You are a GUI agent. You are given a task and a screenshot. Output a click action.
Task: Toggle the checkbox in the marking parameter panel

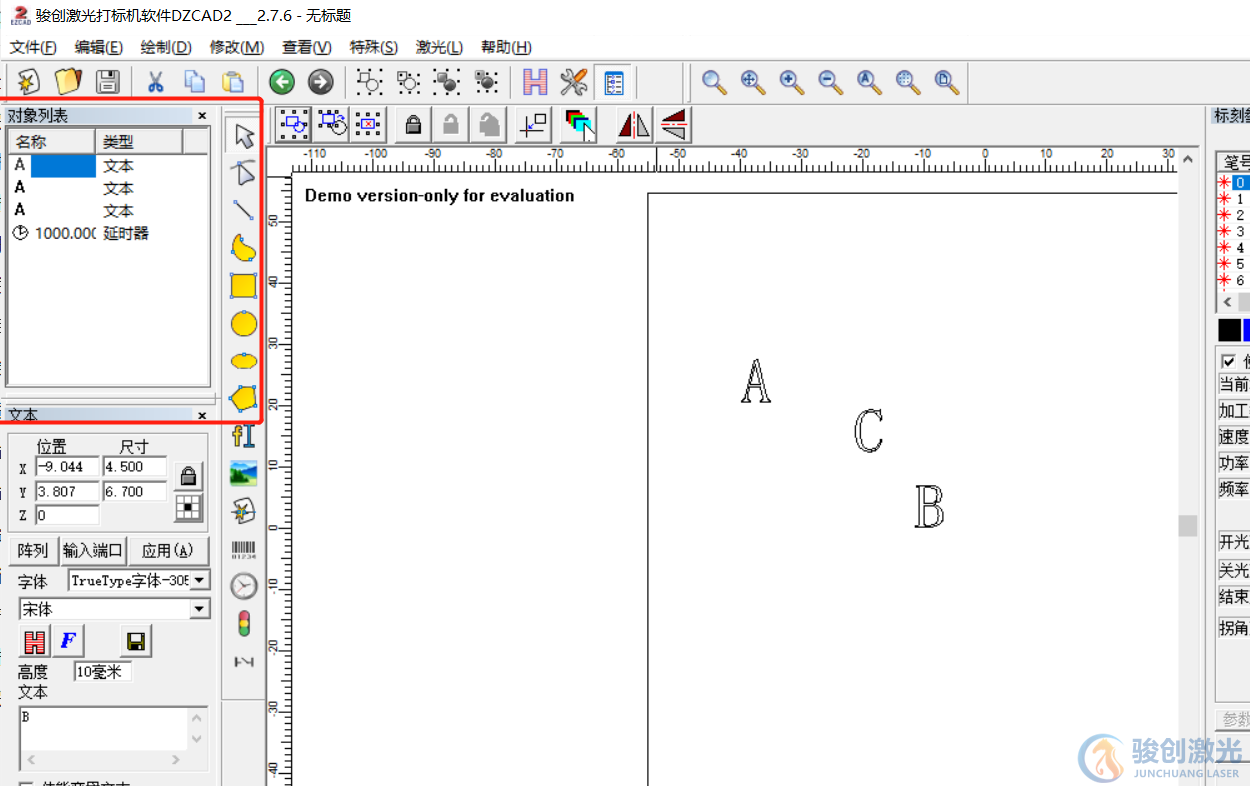pos(1228,361)
